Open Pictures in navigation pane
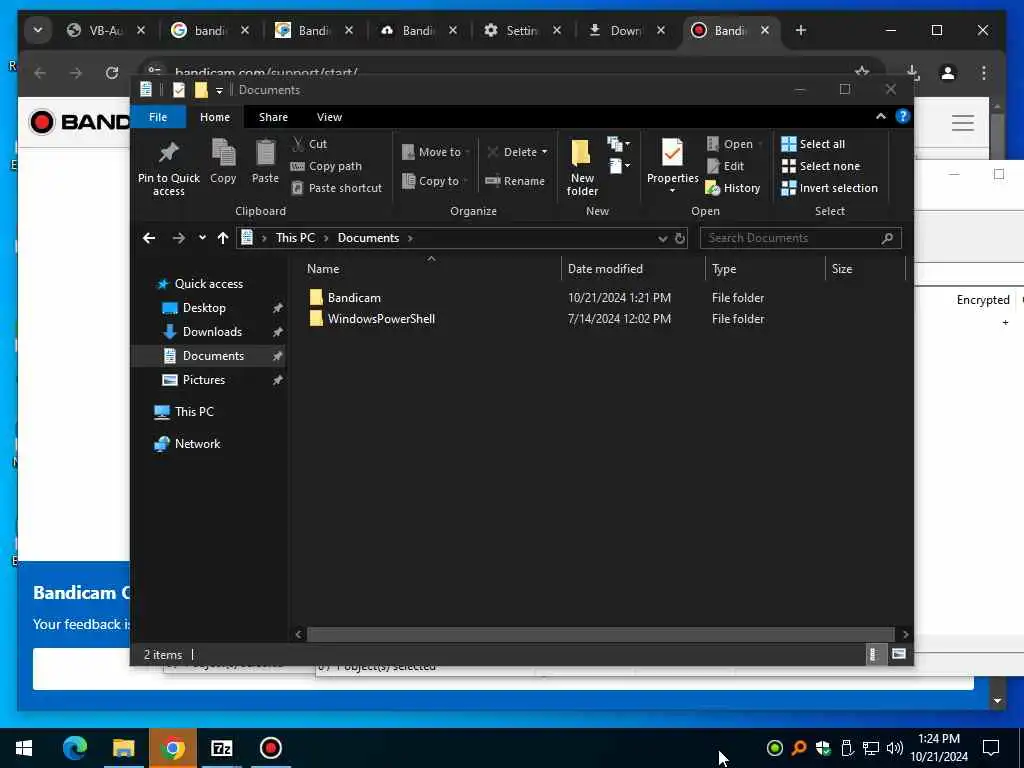Screen dimensions: 1024x768 click(x=193, y=380)
